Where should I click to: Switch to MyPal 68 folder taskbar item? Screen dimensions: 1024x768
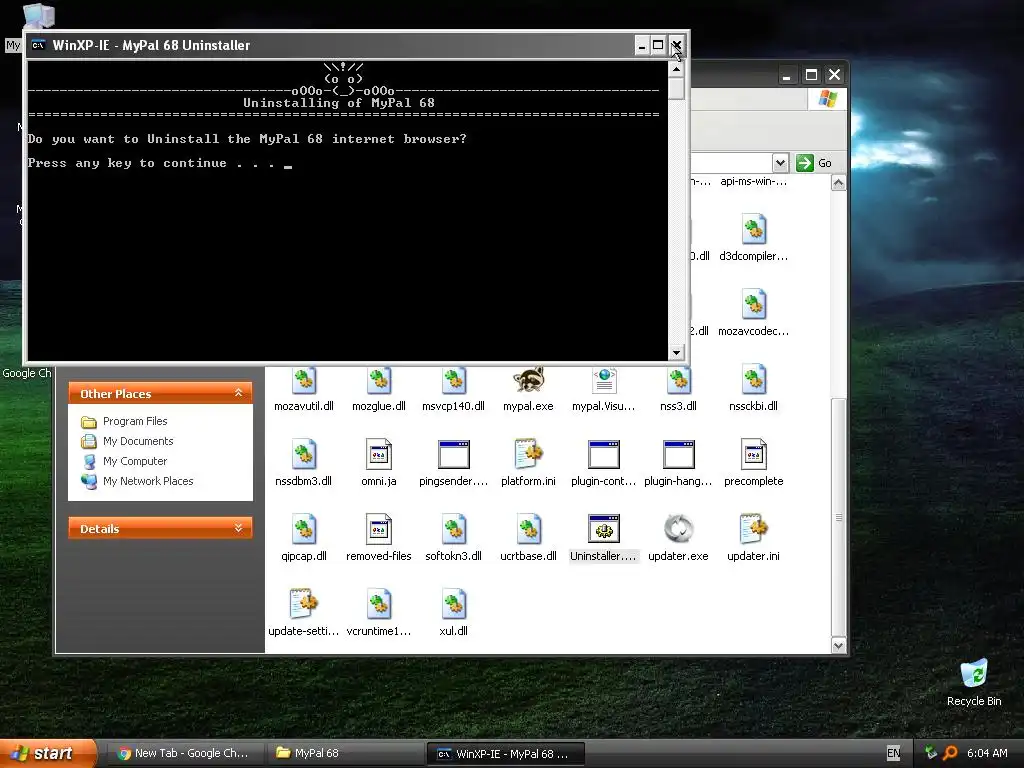click(x=345, y=753)
